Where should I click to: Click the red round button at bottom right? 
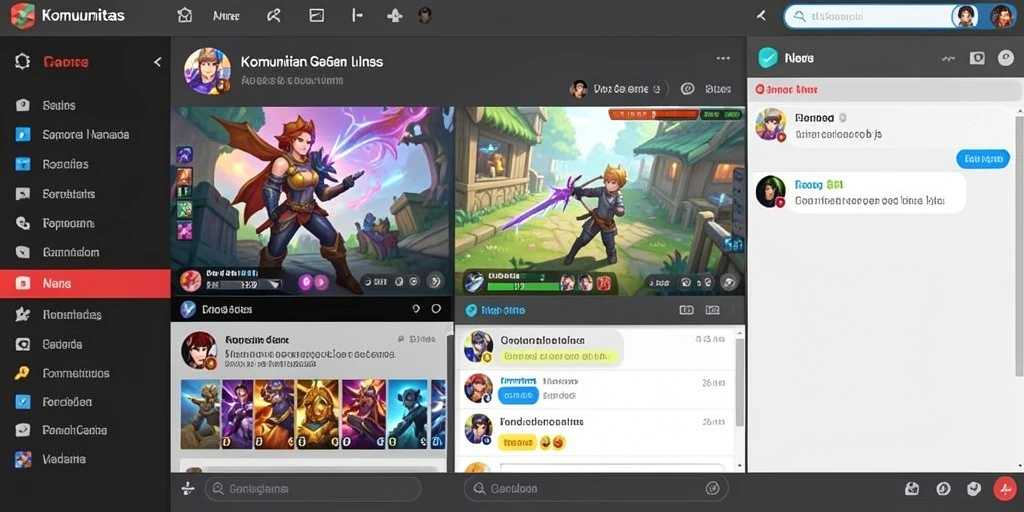(x=1003, y=488)
